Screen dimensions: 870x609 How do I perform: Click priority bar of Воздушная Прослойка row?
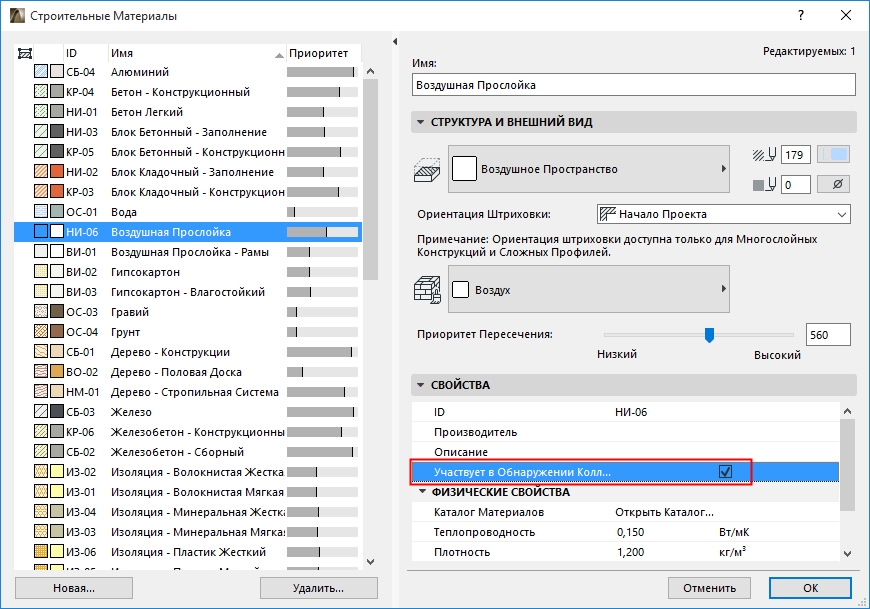click(322, 232)
